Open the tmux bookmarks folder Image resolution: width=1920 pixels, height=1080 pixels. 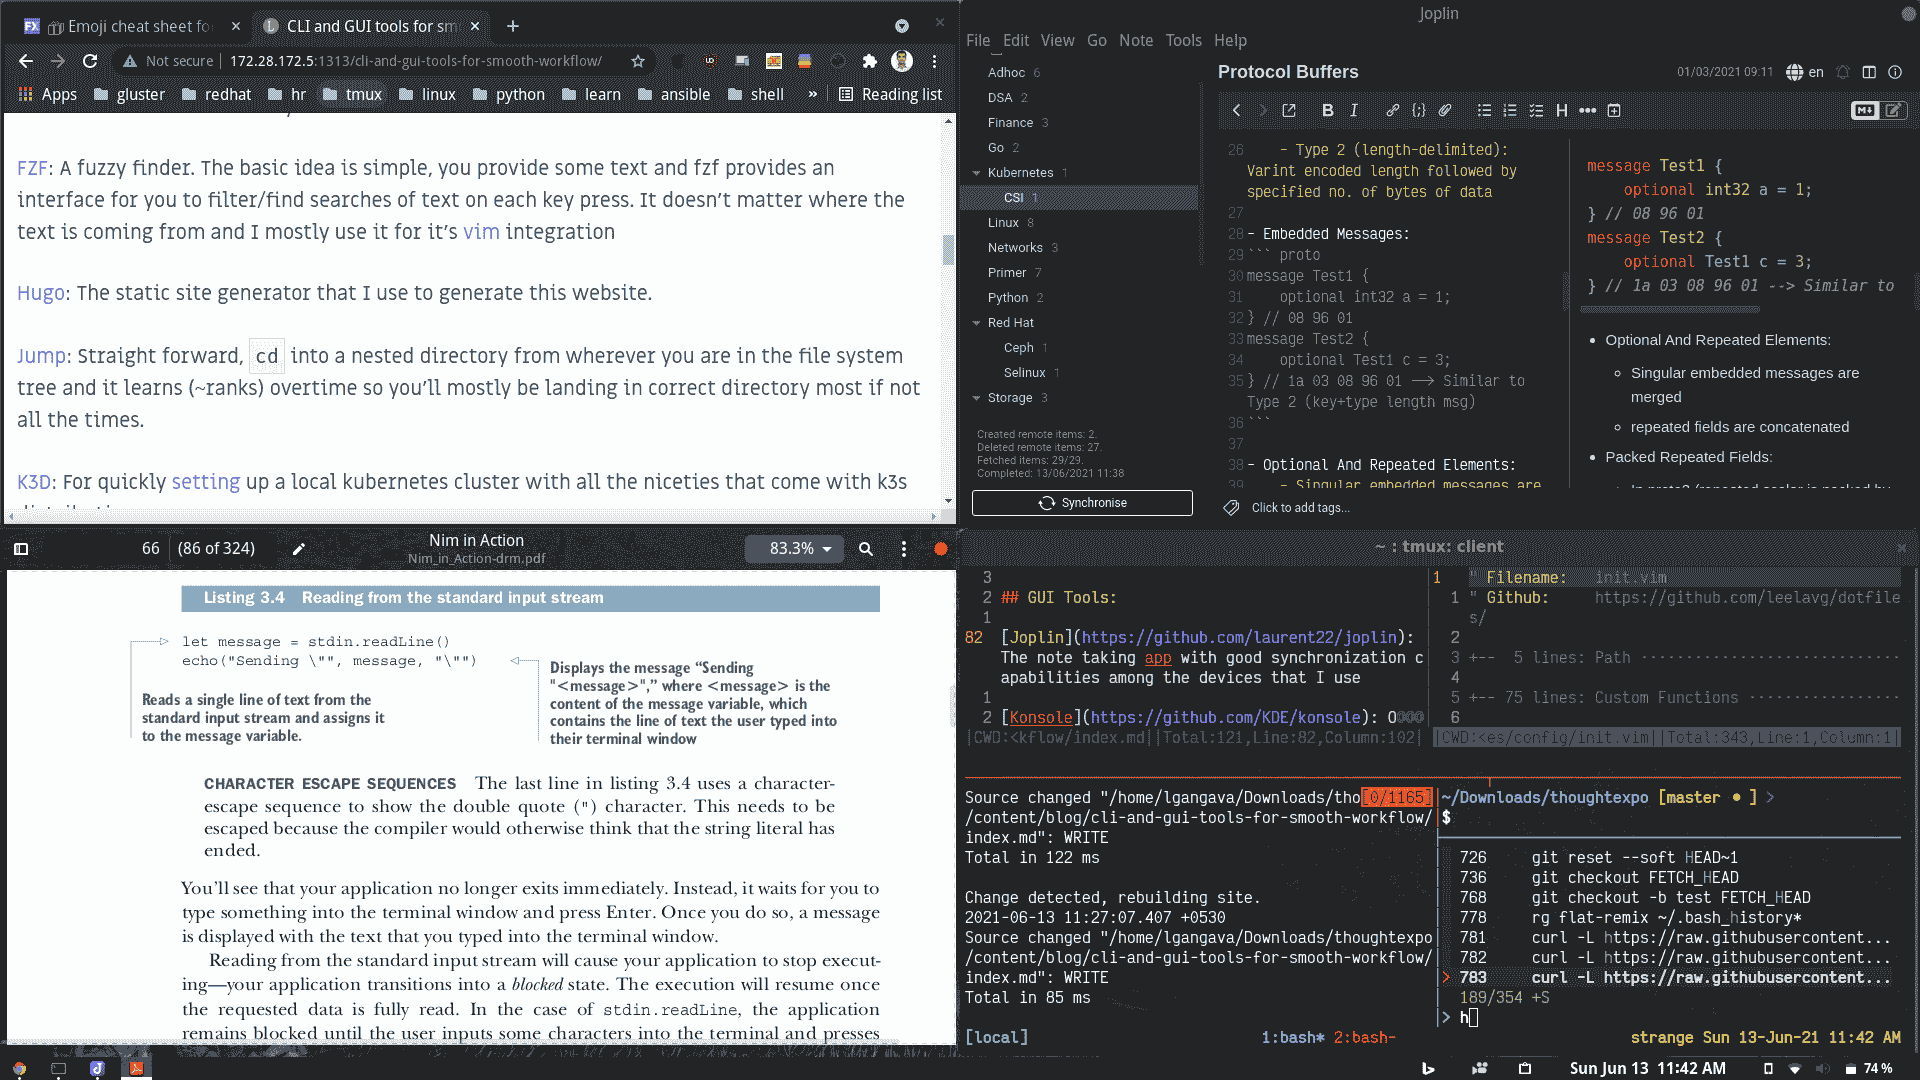tap(352, 94)
